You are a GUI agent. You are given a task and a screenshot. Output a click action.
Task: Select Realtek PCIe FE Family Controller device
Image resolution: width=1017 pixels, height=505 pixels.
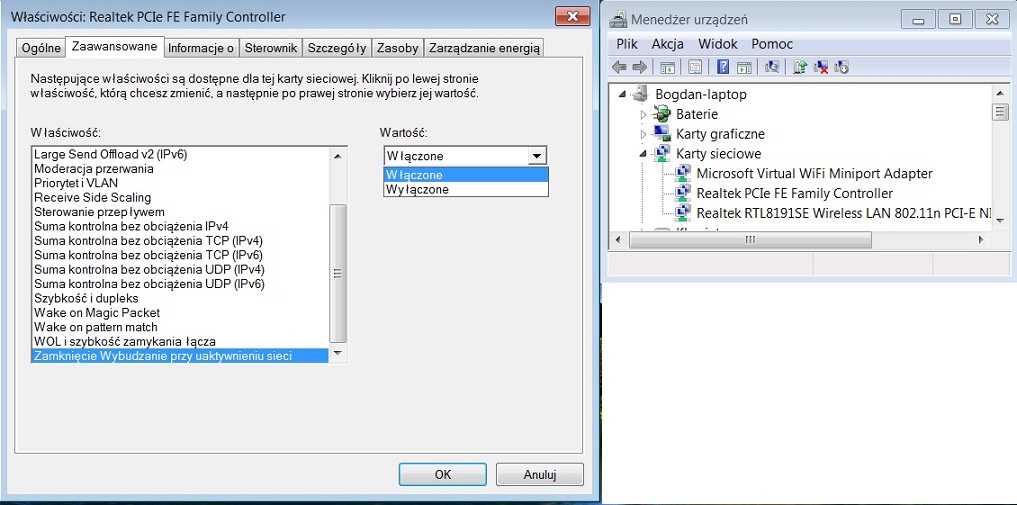795,193
